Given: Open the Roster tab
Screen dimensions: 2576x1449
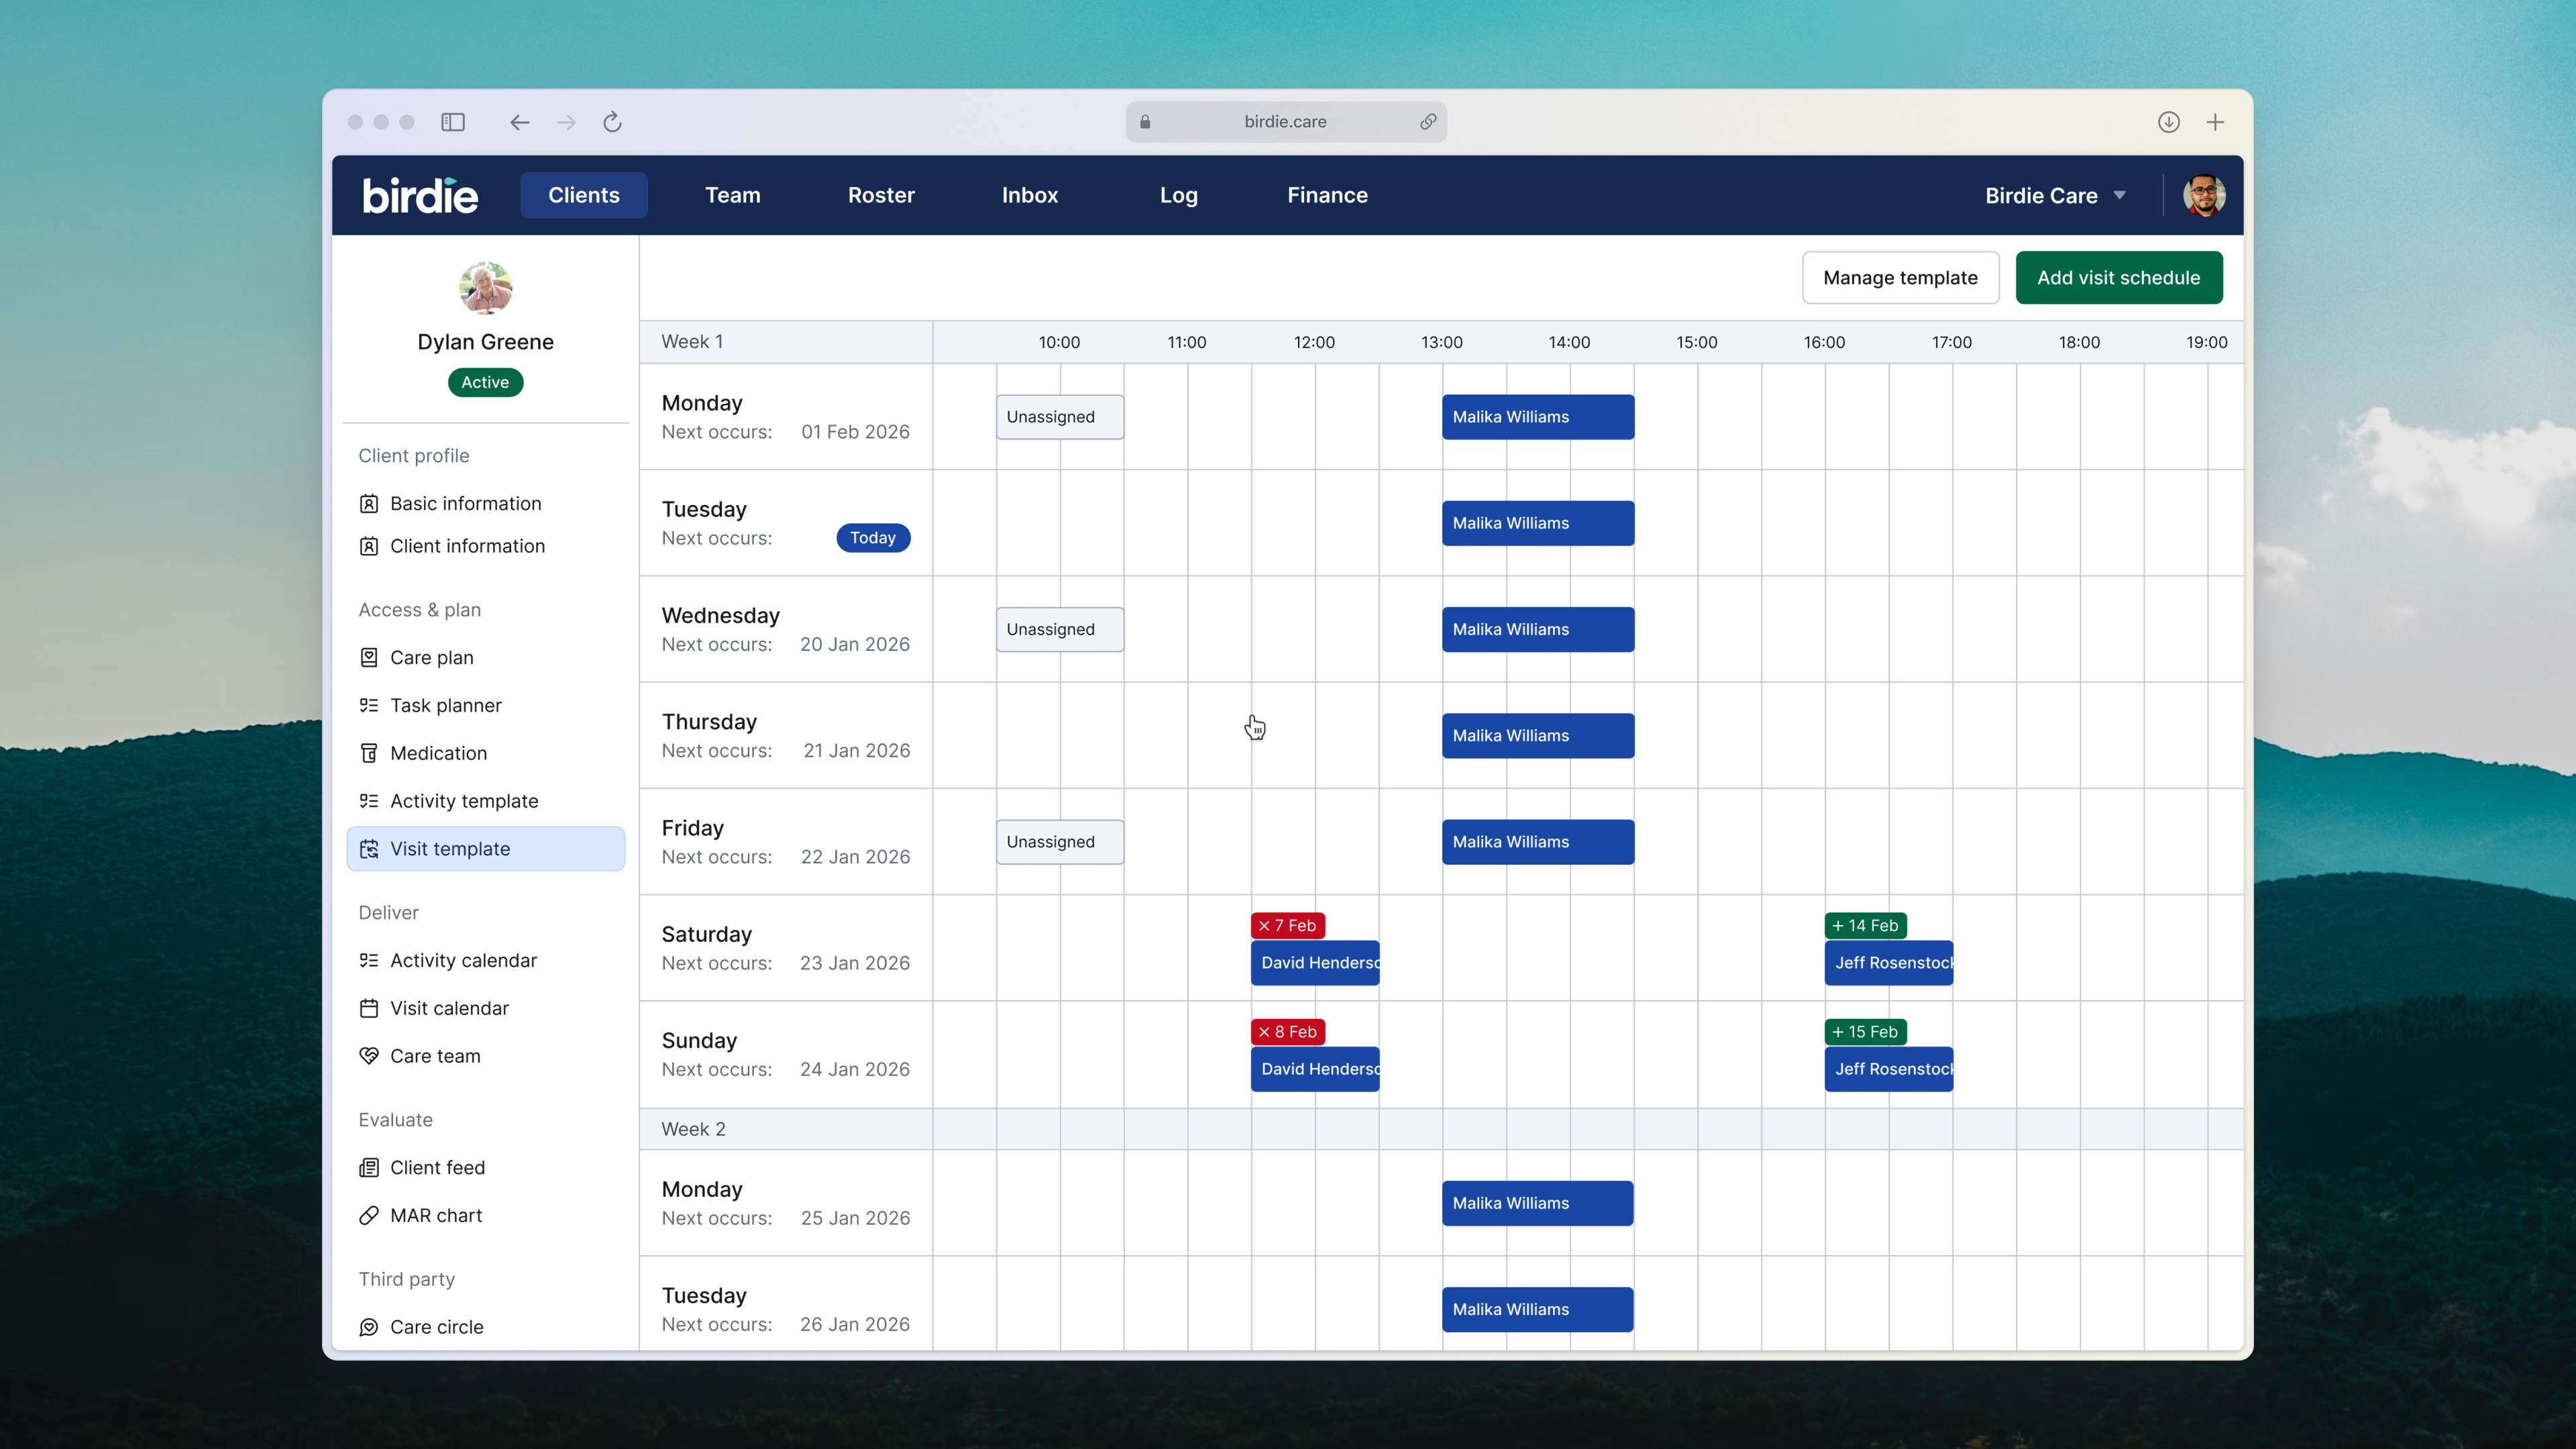Looking at the screenshot, I should click(880, 196).
